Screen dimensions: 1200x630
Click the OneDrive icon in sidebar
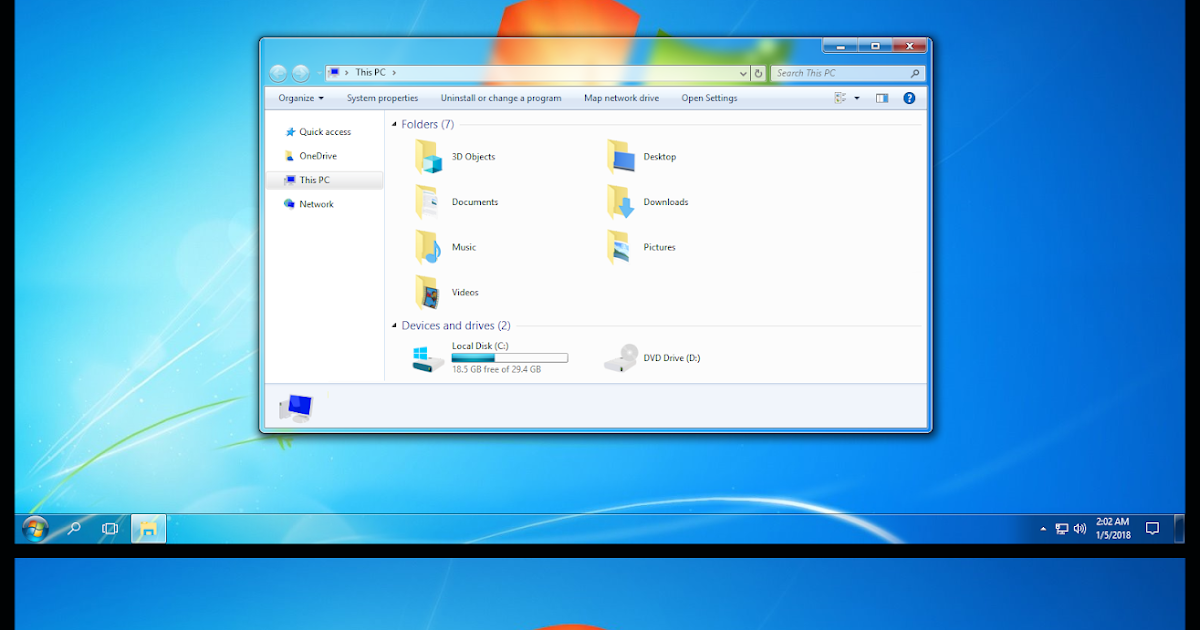[x=290, y=156]
